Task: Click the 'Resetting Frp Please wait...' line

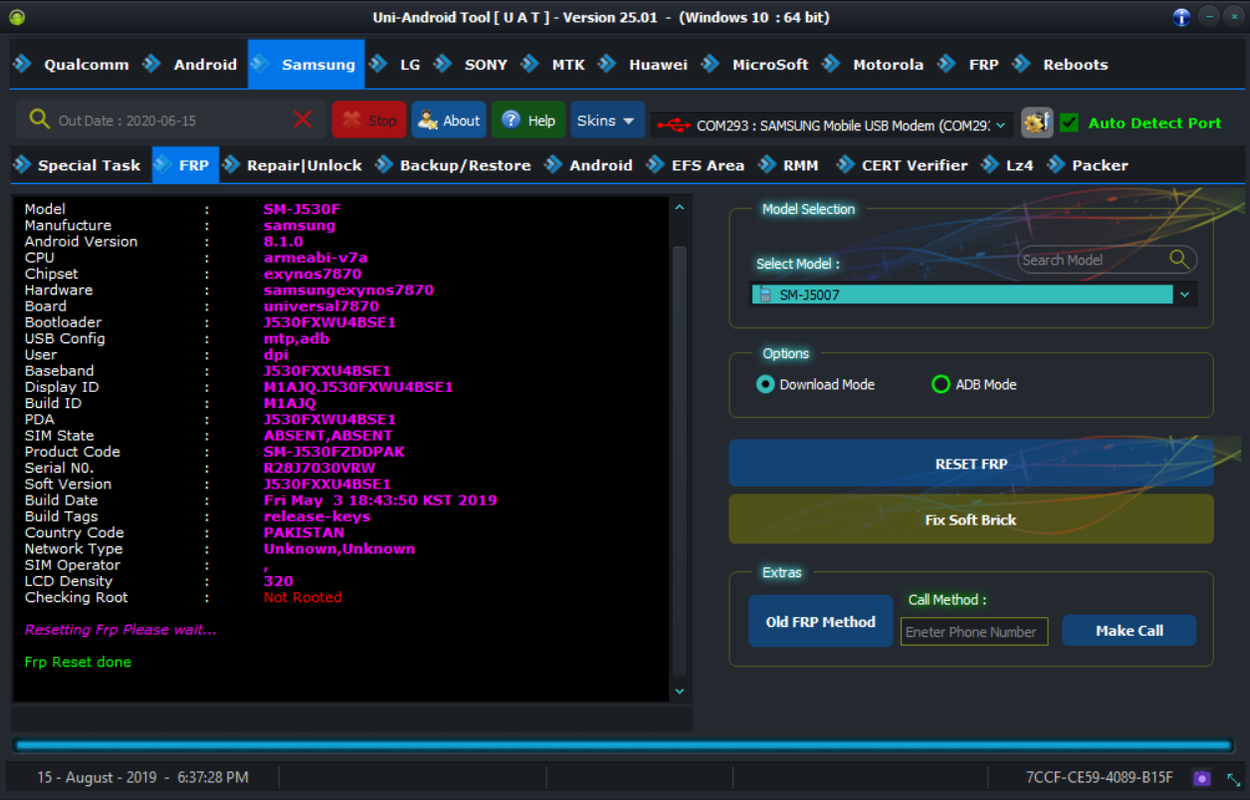Action: [120, 630]
